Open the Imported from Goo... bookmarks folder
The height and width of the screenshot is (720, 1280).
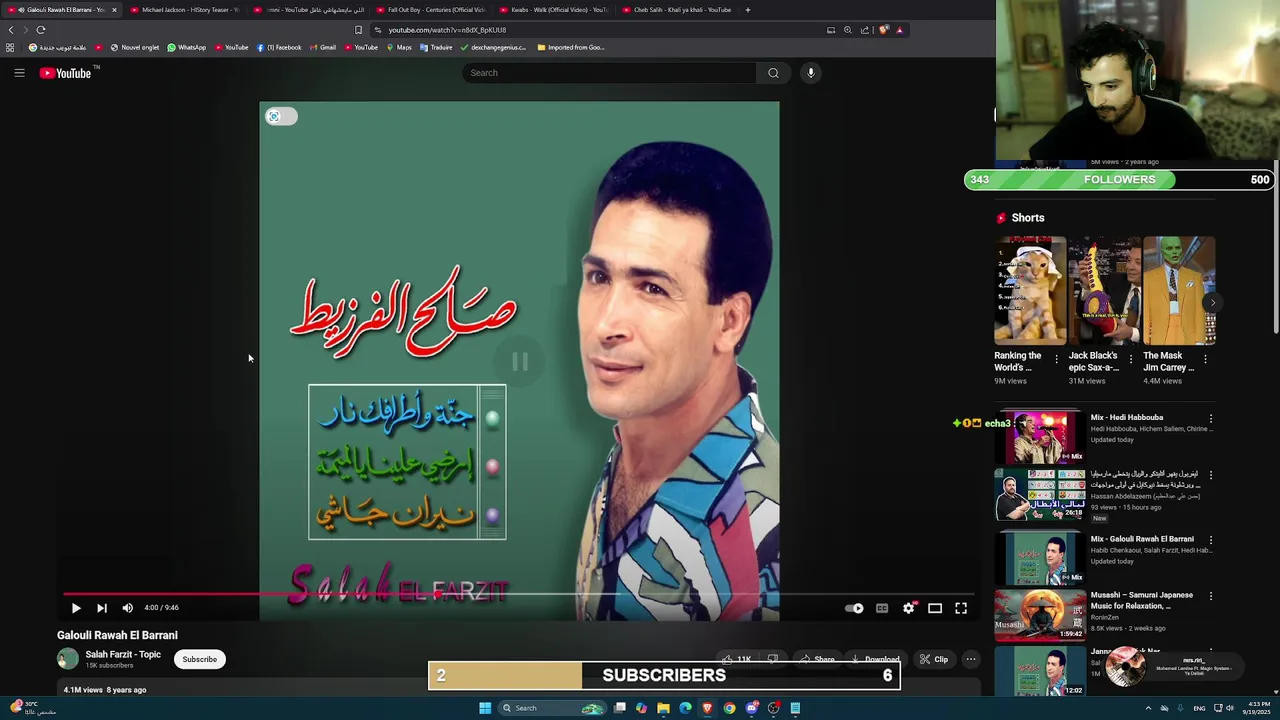(x=571, y=47)
